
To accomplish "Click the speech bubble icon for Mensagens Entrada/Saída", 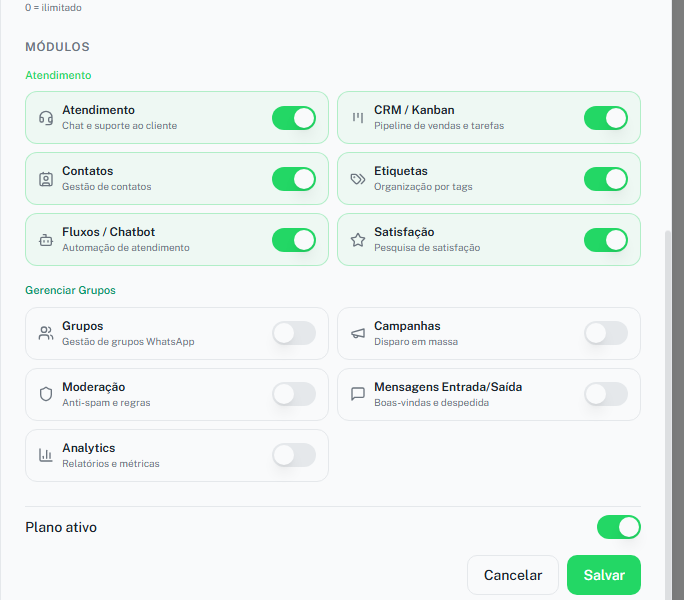I will [358, 395].
